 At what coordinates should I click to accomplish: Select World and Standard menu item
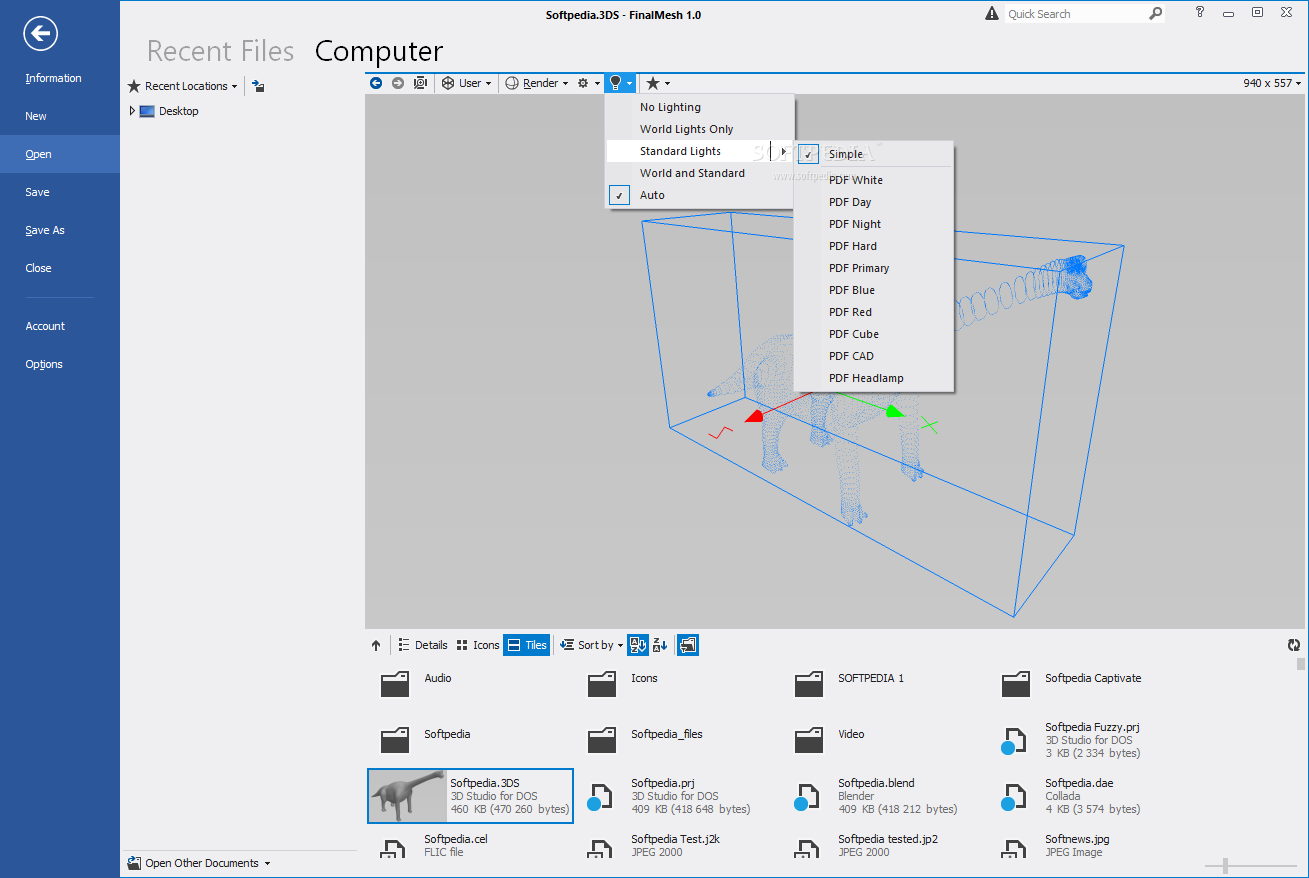click(x=699, y=173)
